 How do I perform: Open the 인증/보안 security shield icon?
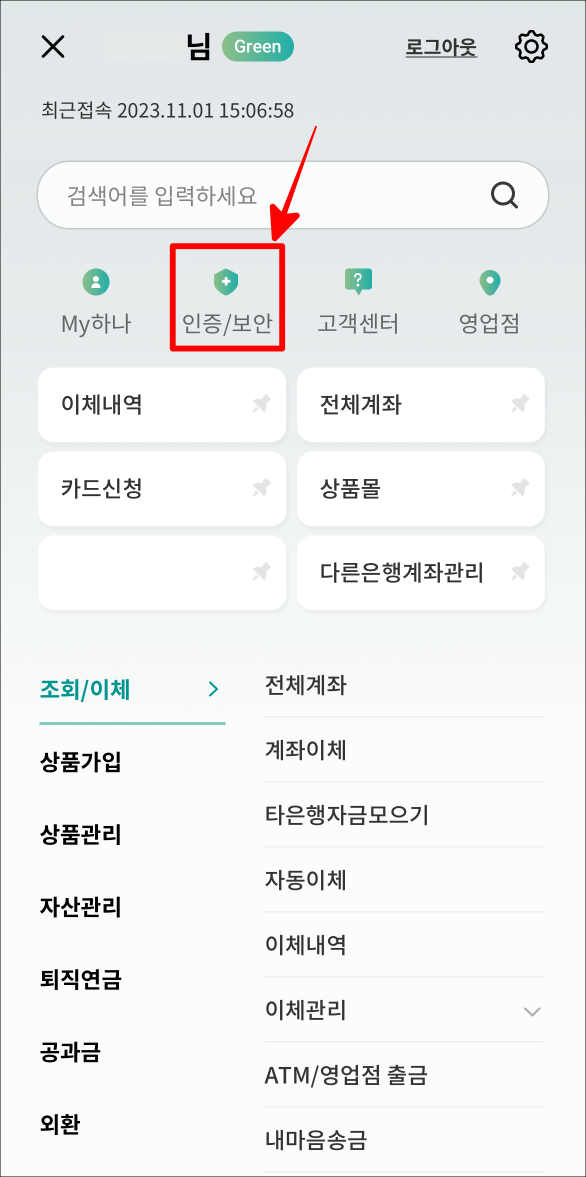[x=226, y=282]
